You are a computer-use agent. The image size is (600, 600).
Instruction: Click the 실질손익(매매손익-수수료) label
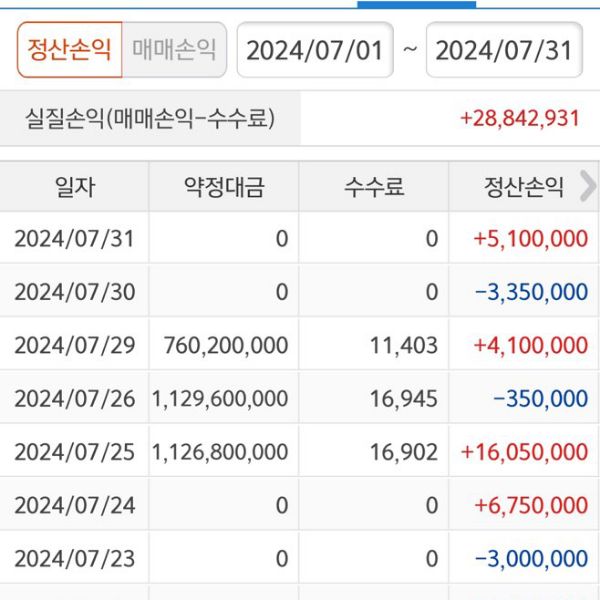[149, 119]
